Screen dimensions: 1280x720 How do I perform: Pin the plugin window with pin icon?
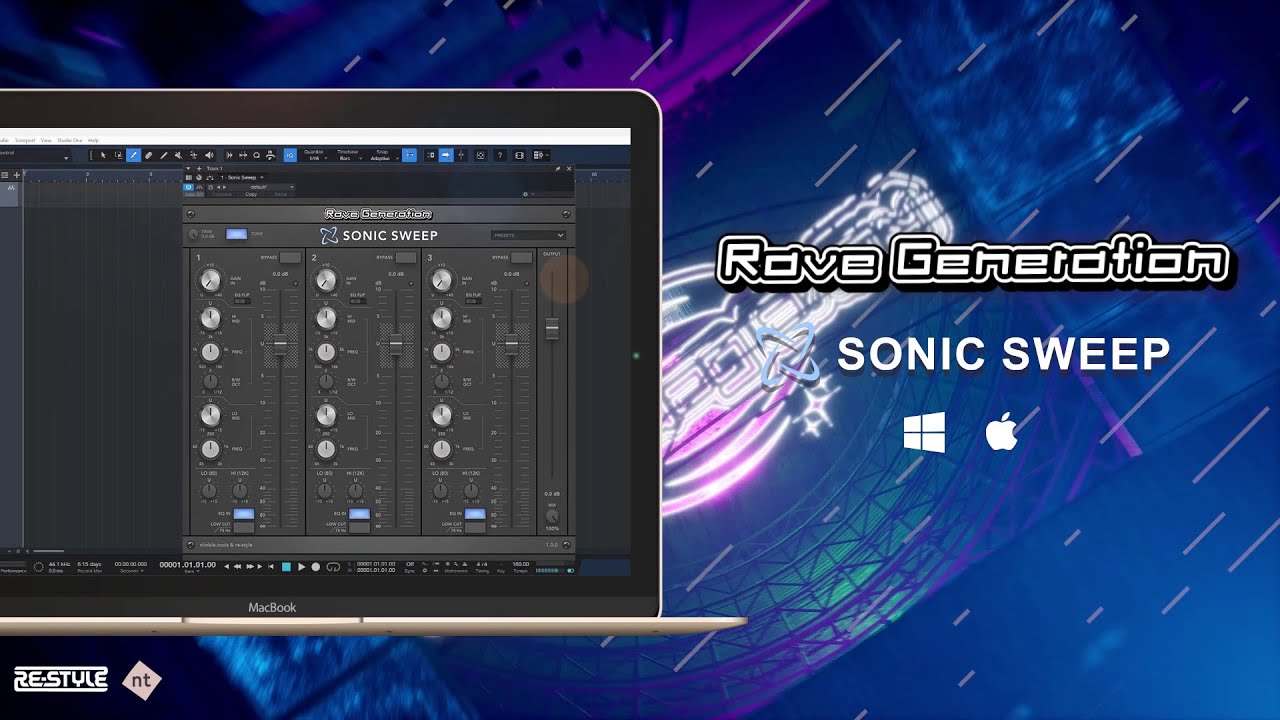558,168
